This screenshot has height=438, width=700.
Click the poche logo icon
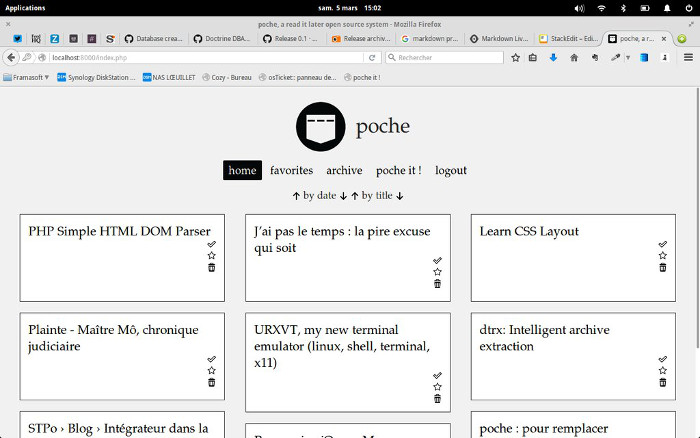(320, 127)
